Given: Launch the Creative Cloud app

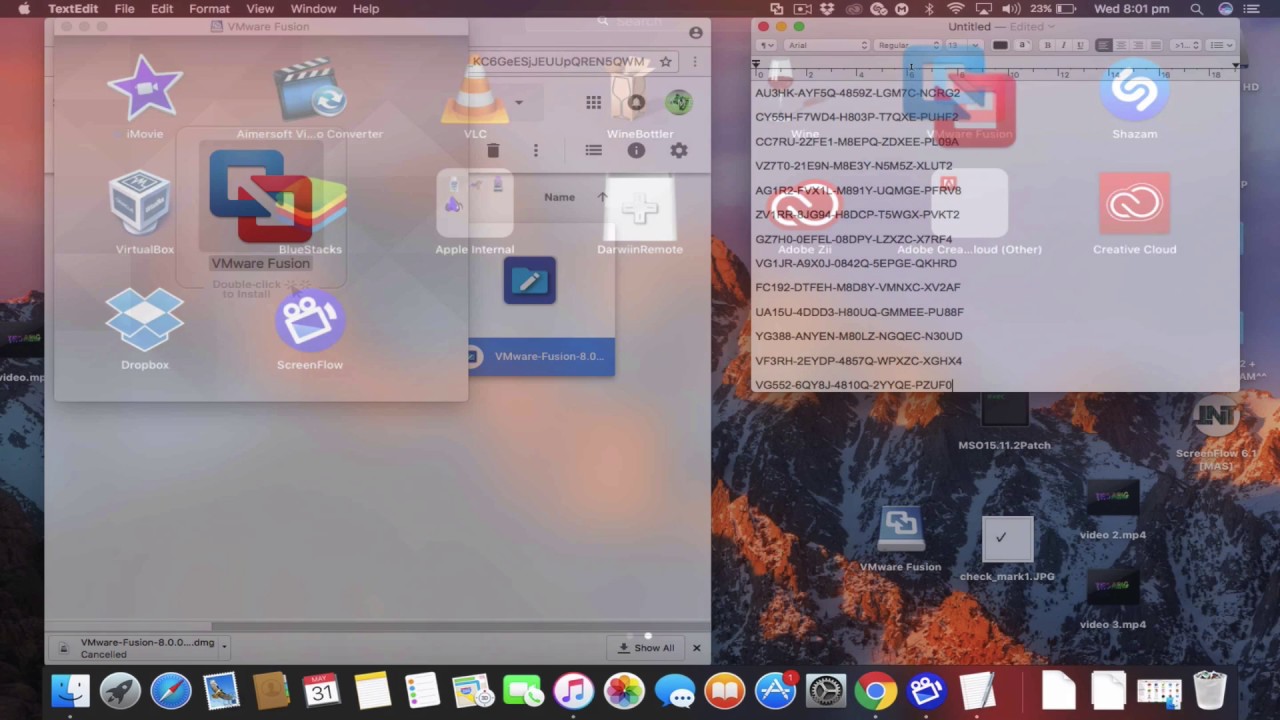Looking at the screenshot, I should coord(1134,205).
